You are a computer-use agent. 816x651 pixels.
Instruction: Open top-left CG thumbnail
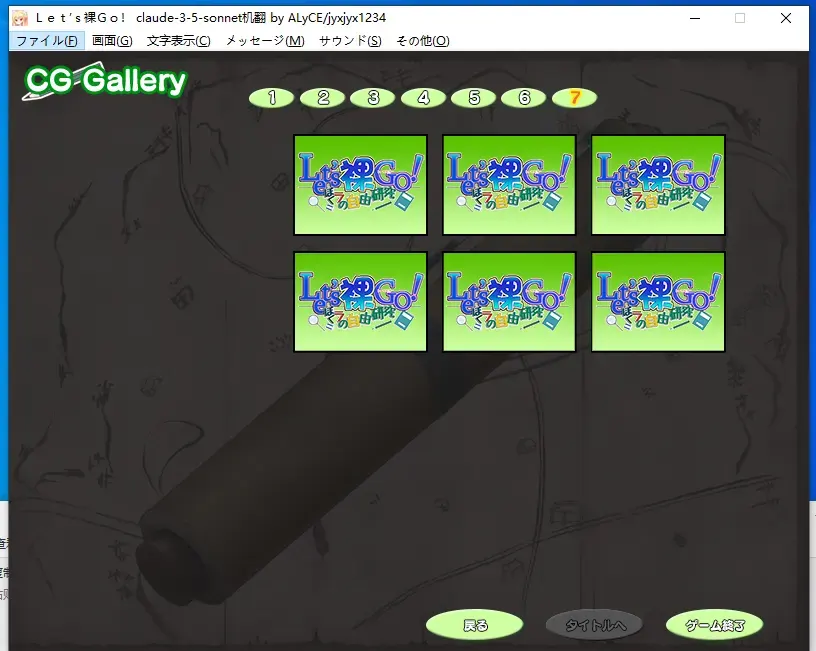pyautogui.click(x=361, y=185)
